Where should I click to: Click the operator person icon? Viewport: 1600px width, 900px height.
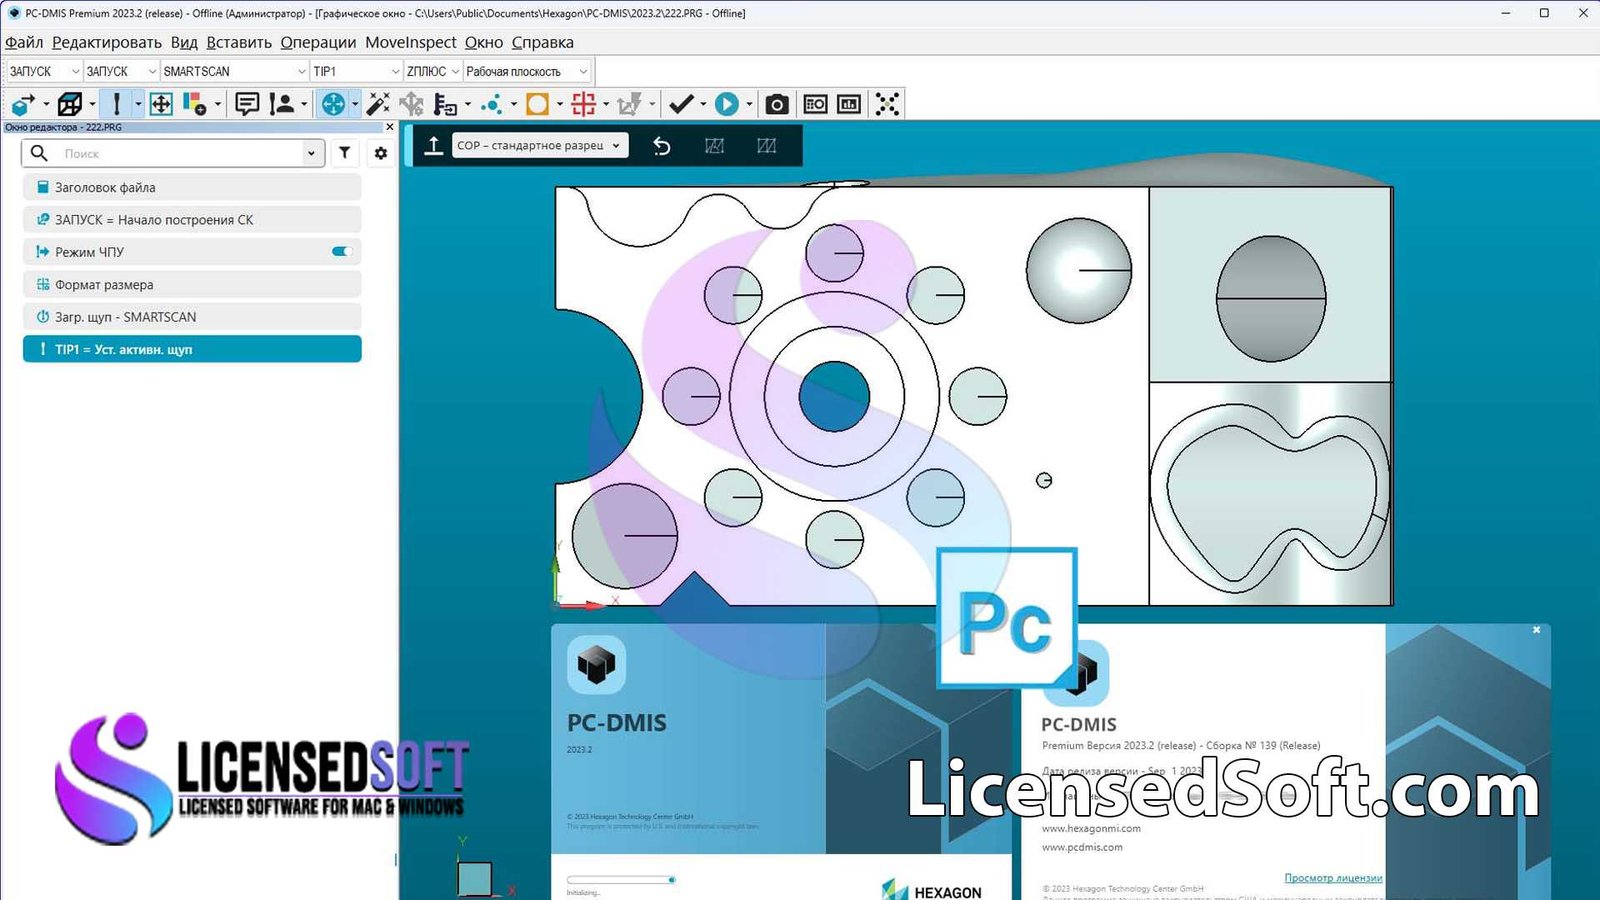click(282, 104)
